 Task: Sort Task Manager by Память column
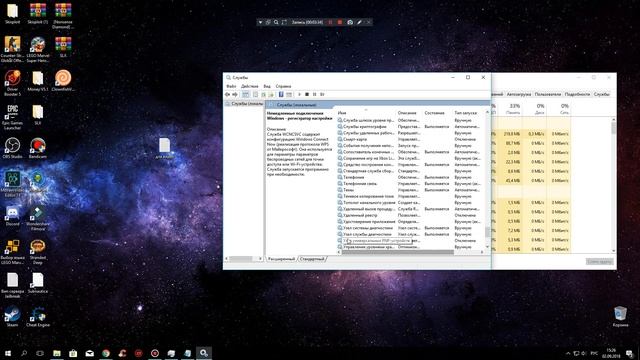pos(512,109)
